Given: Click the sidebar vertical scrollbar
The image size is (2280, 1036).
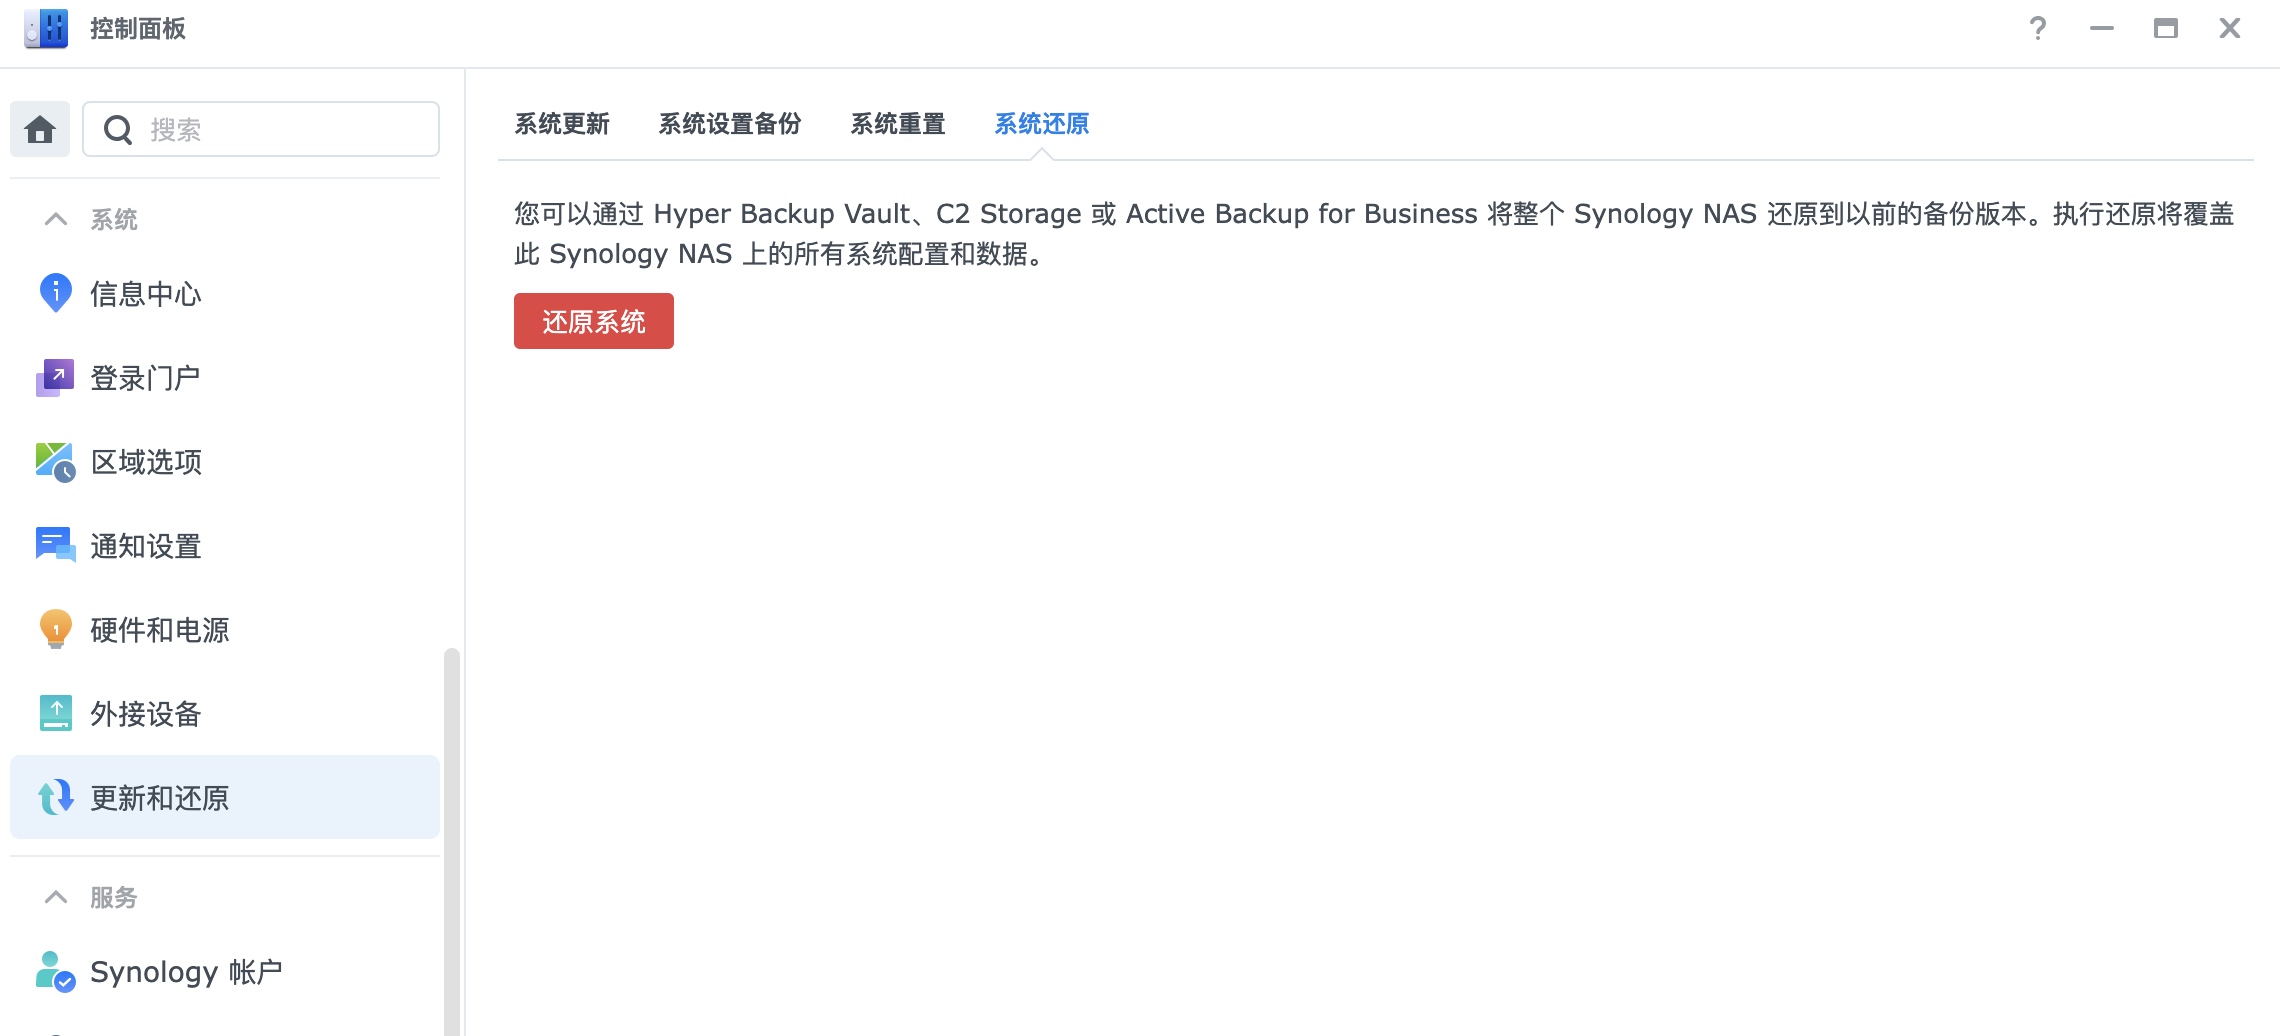Looking at the screenshot, I should [452, 840].
